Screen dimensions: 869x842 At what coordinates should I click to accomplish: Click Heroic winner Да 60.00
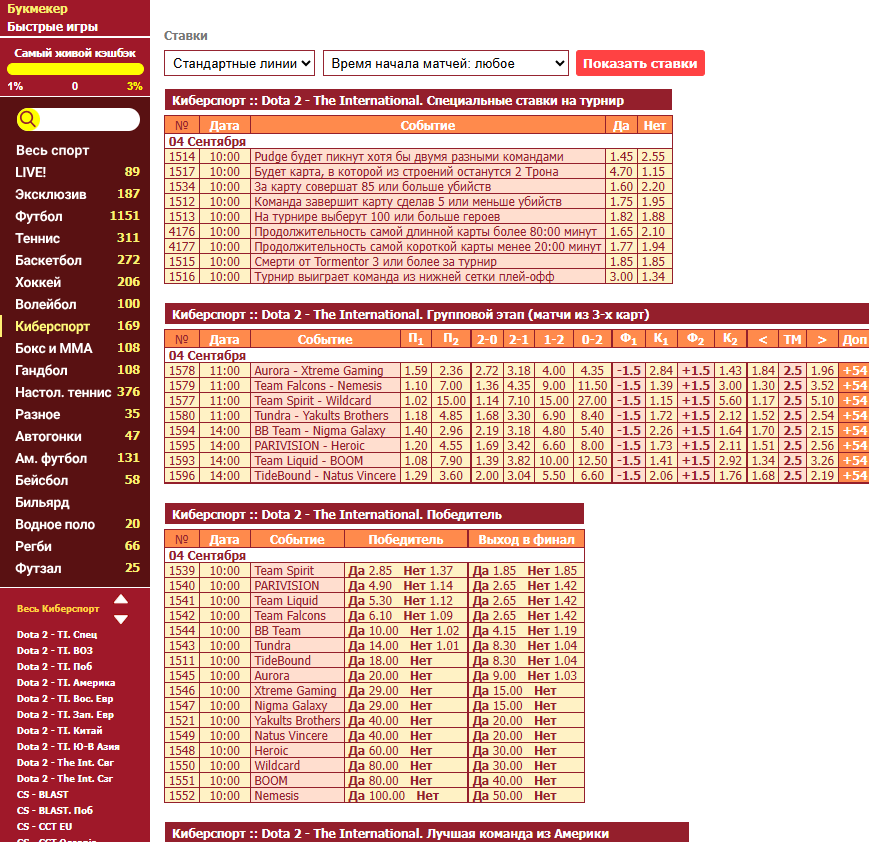(x=374, y=751)
